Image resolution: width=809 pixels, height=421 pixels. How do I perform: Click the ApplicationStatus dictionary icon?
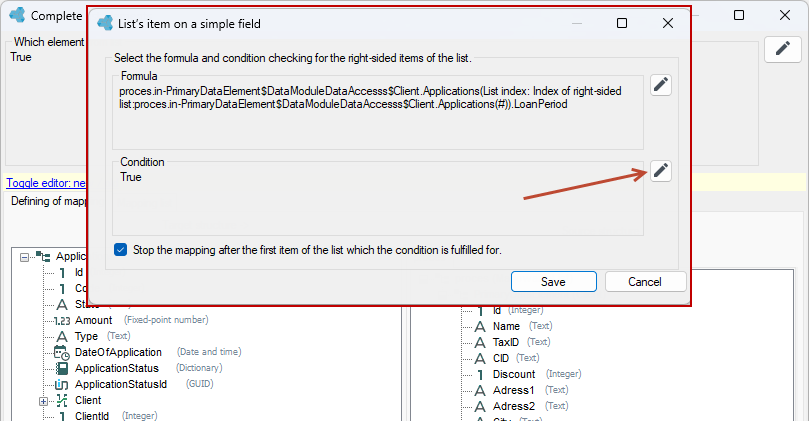tap(61, 368)
